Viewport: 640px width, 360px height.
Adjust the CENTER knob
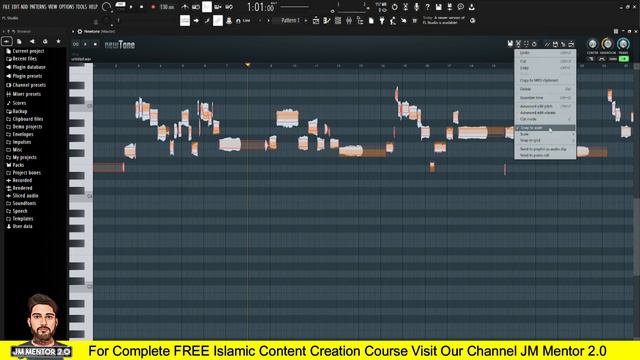[592, 44]
